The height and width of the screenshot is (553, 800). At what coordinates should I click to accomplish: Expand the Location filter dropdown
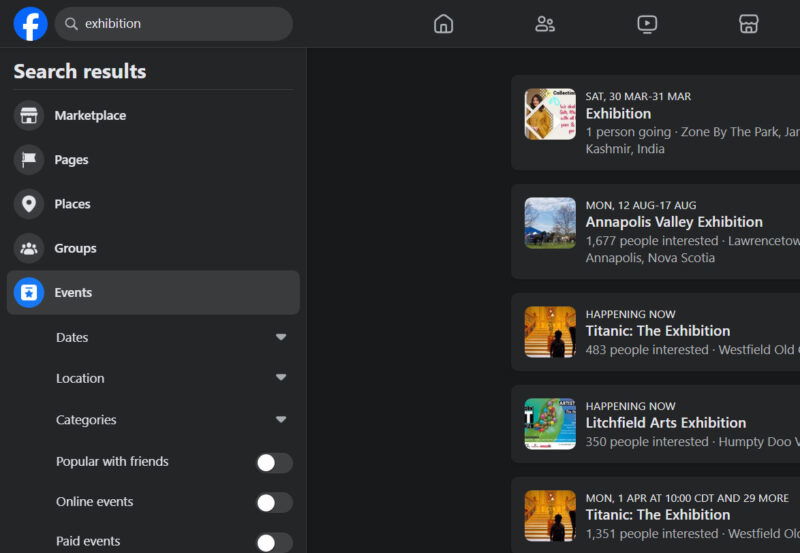coord(171,378)
